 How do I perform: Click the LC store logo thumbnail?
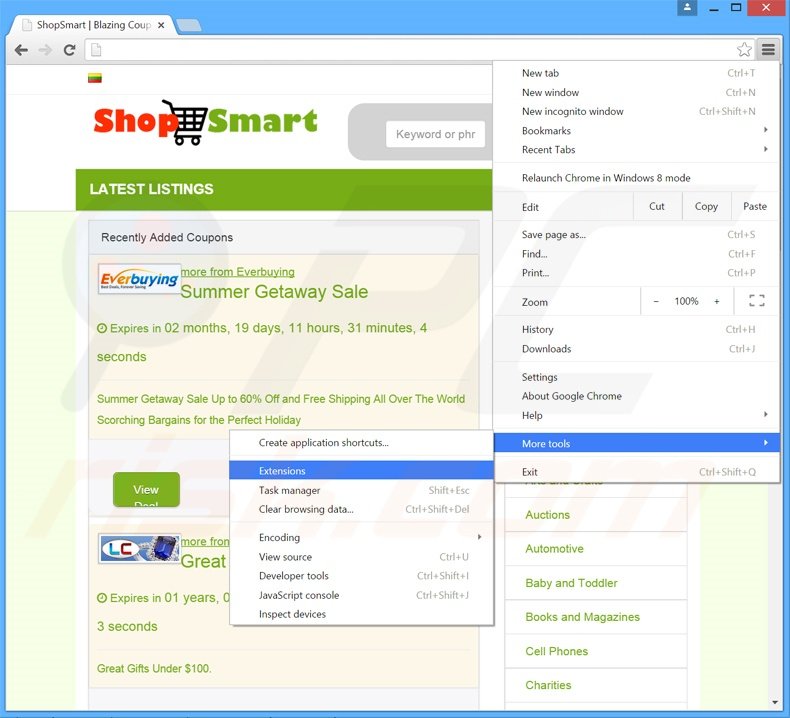click(x=139, y=548)
